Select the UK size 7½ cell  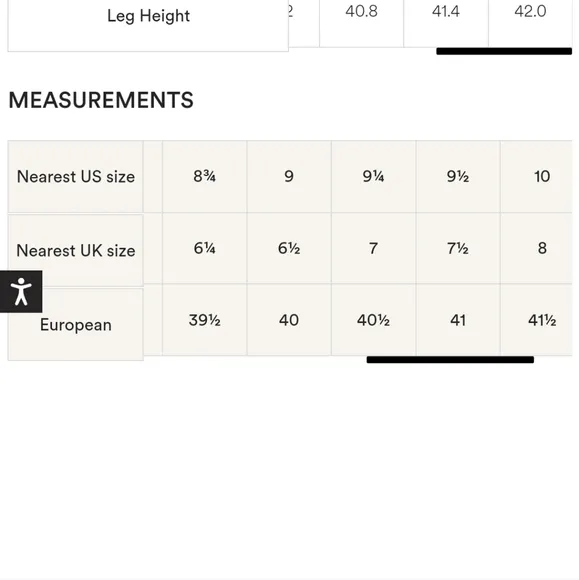(458, 248)
